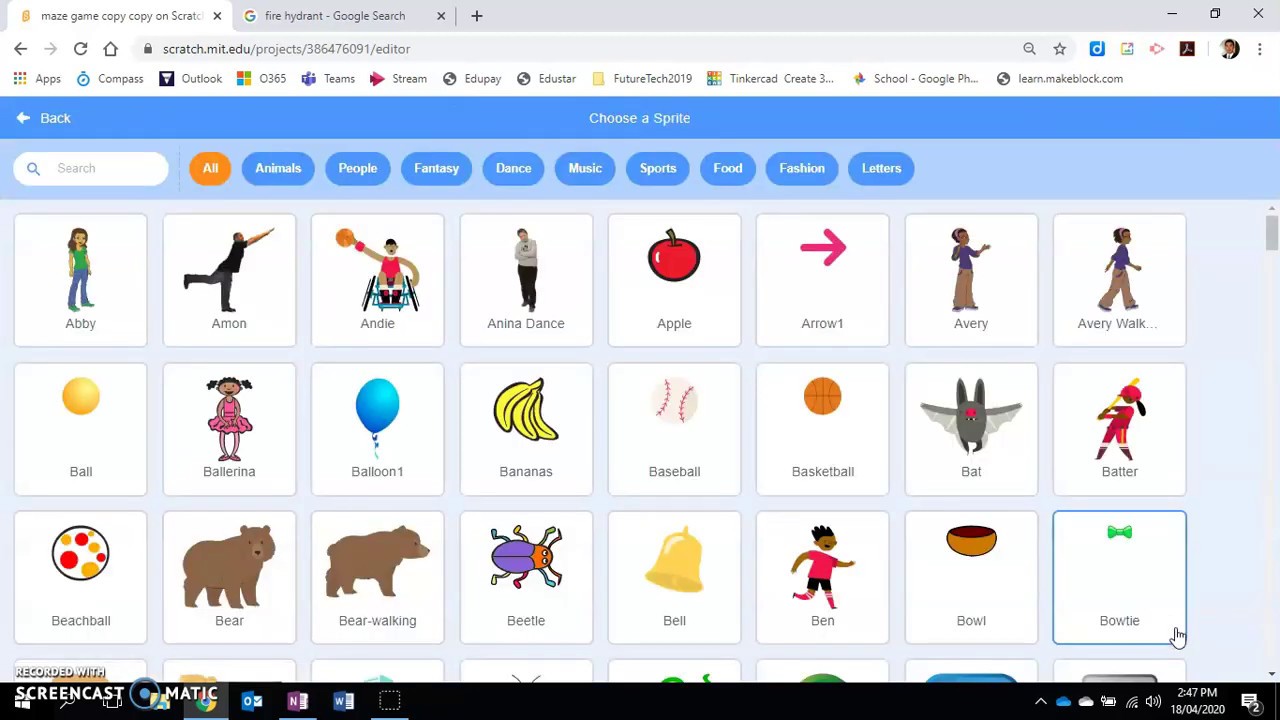Choose the Anina Dance sprite

[526, 280]
